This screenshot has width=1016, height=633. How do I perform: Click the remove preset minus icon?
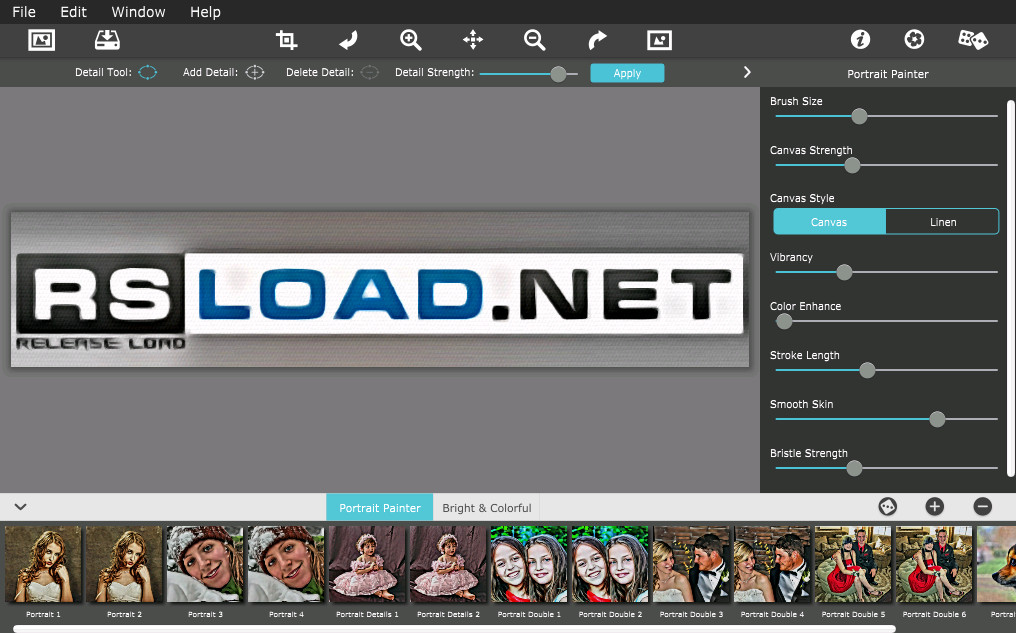coord(982,507)
